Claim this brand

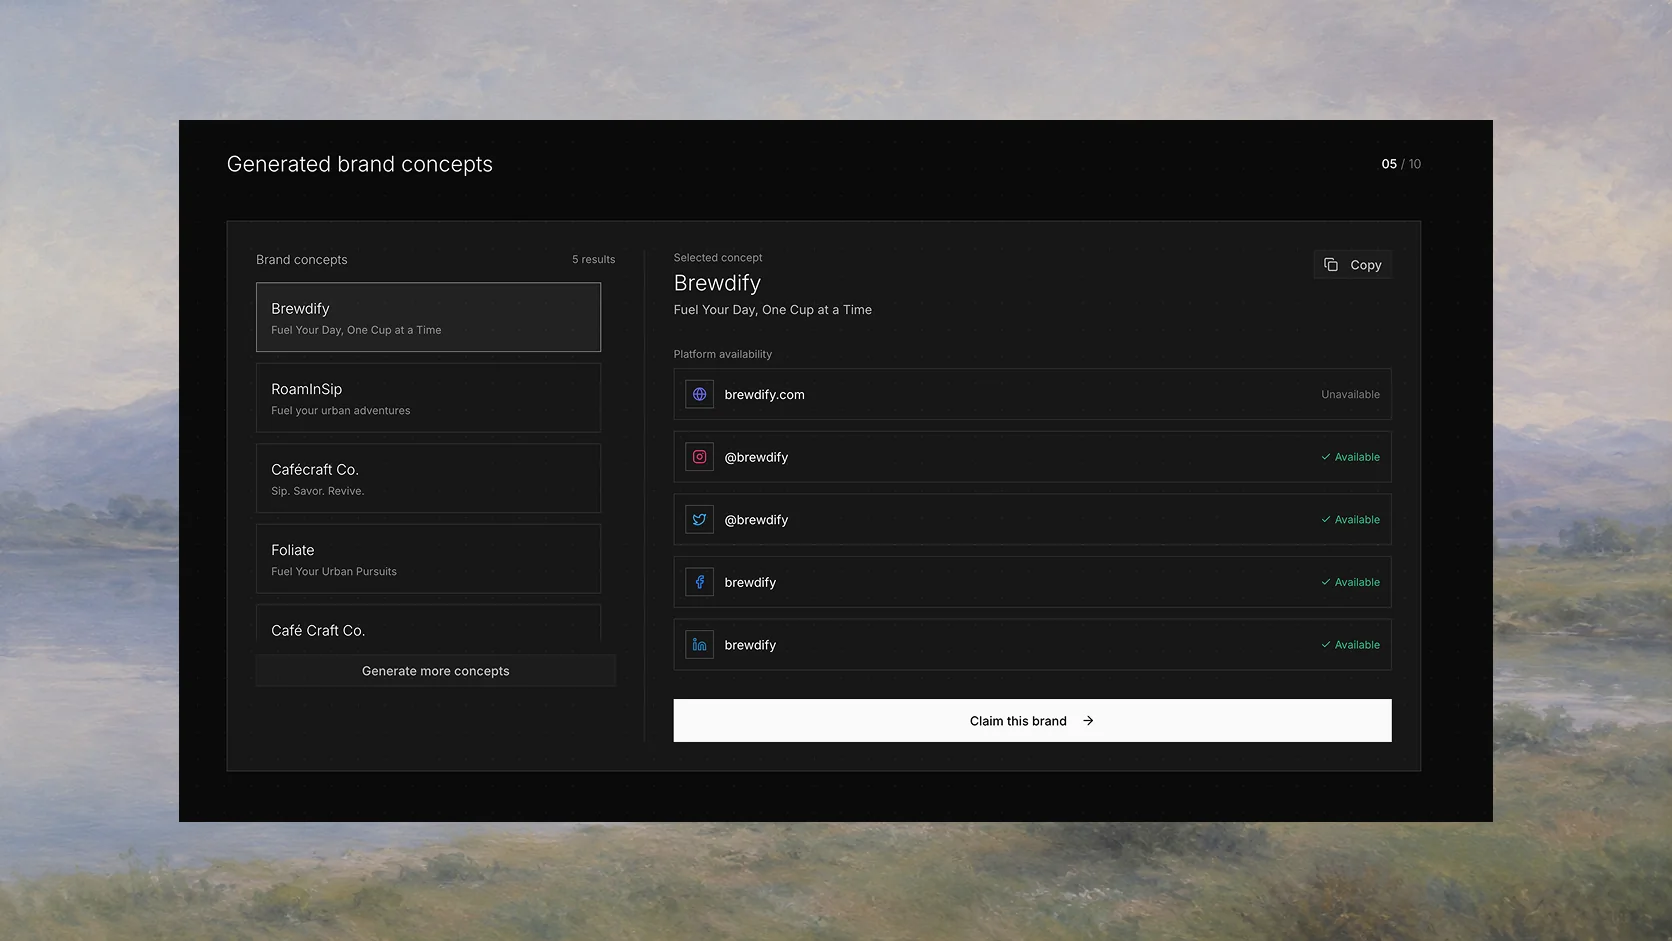point(1032,721)
